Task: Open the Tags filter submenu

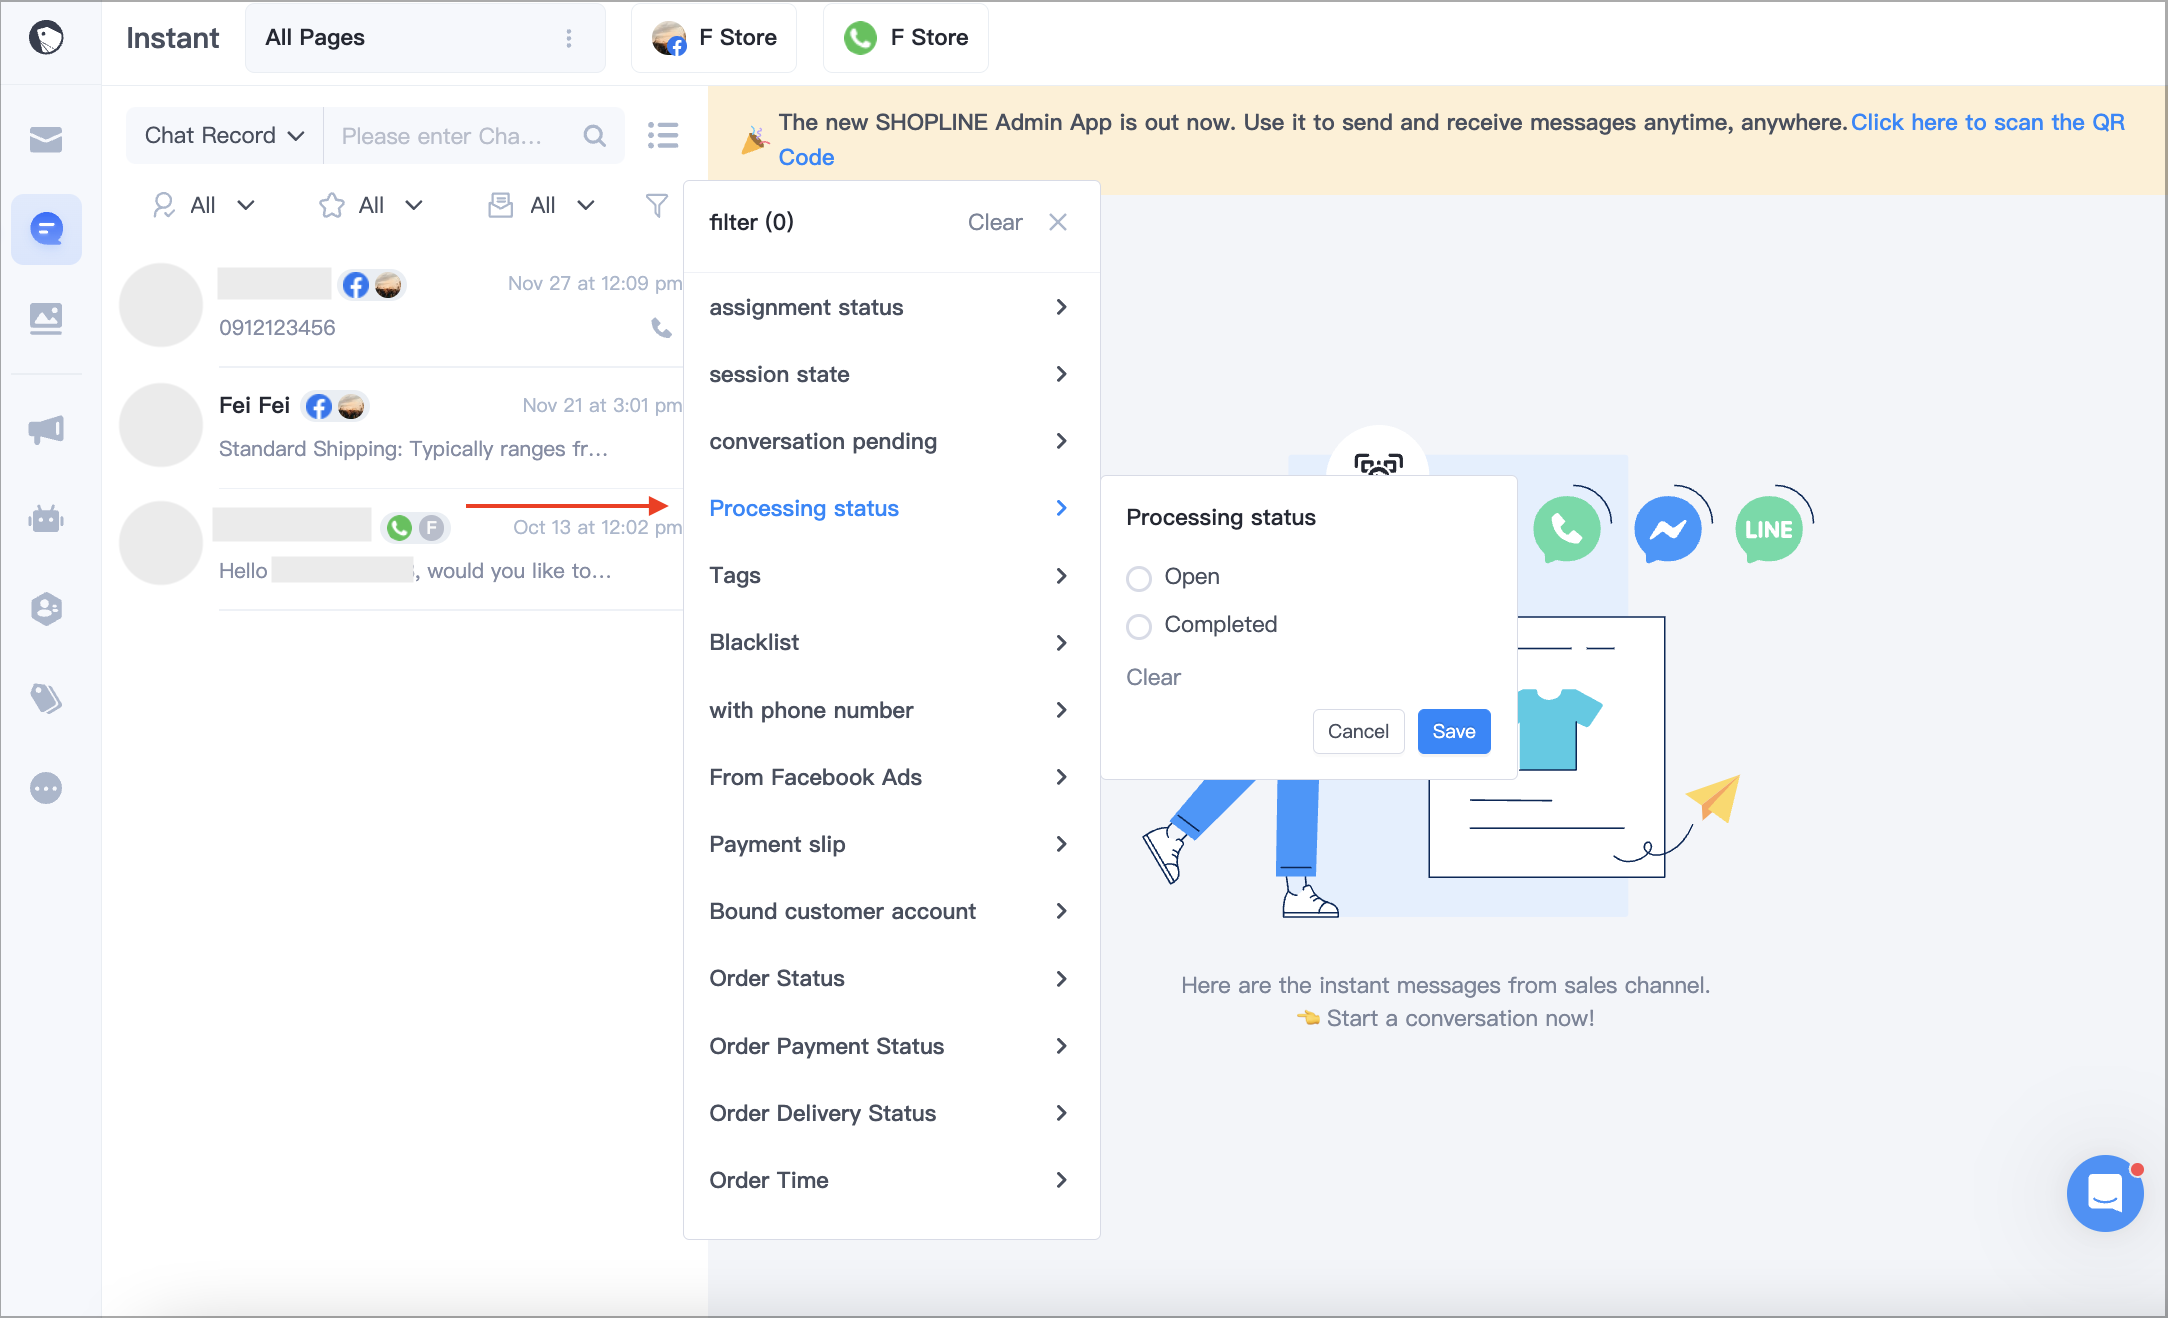Action: coord(889,575)
